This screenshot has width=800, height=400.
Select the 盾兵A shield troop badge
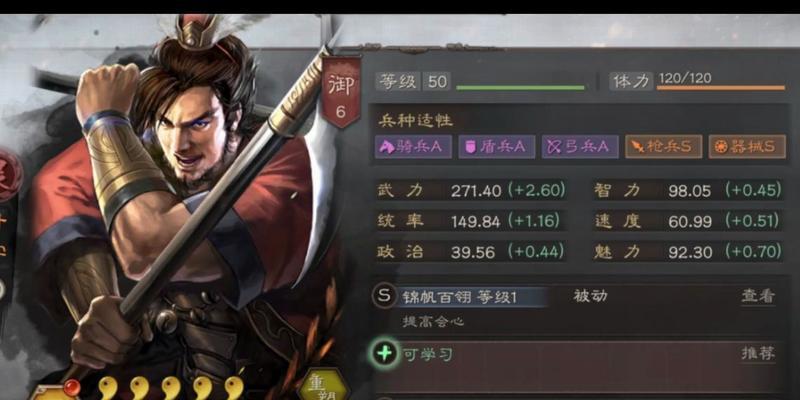[496, 146]
